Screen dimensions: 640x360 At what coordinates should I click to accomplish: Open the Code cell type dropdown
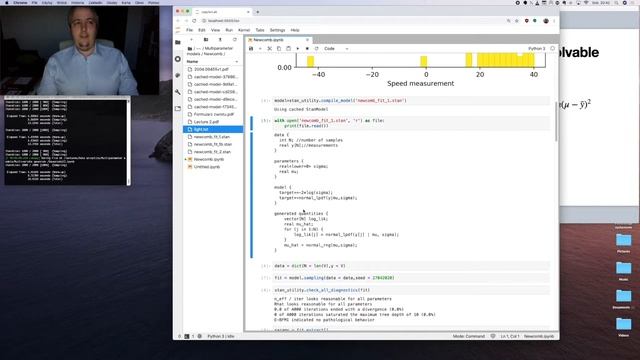coord(336,49)
